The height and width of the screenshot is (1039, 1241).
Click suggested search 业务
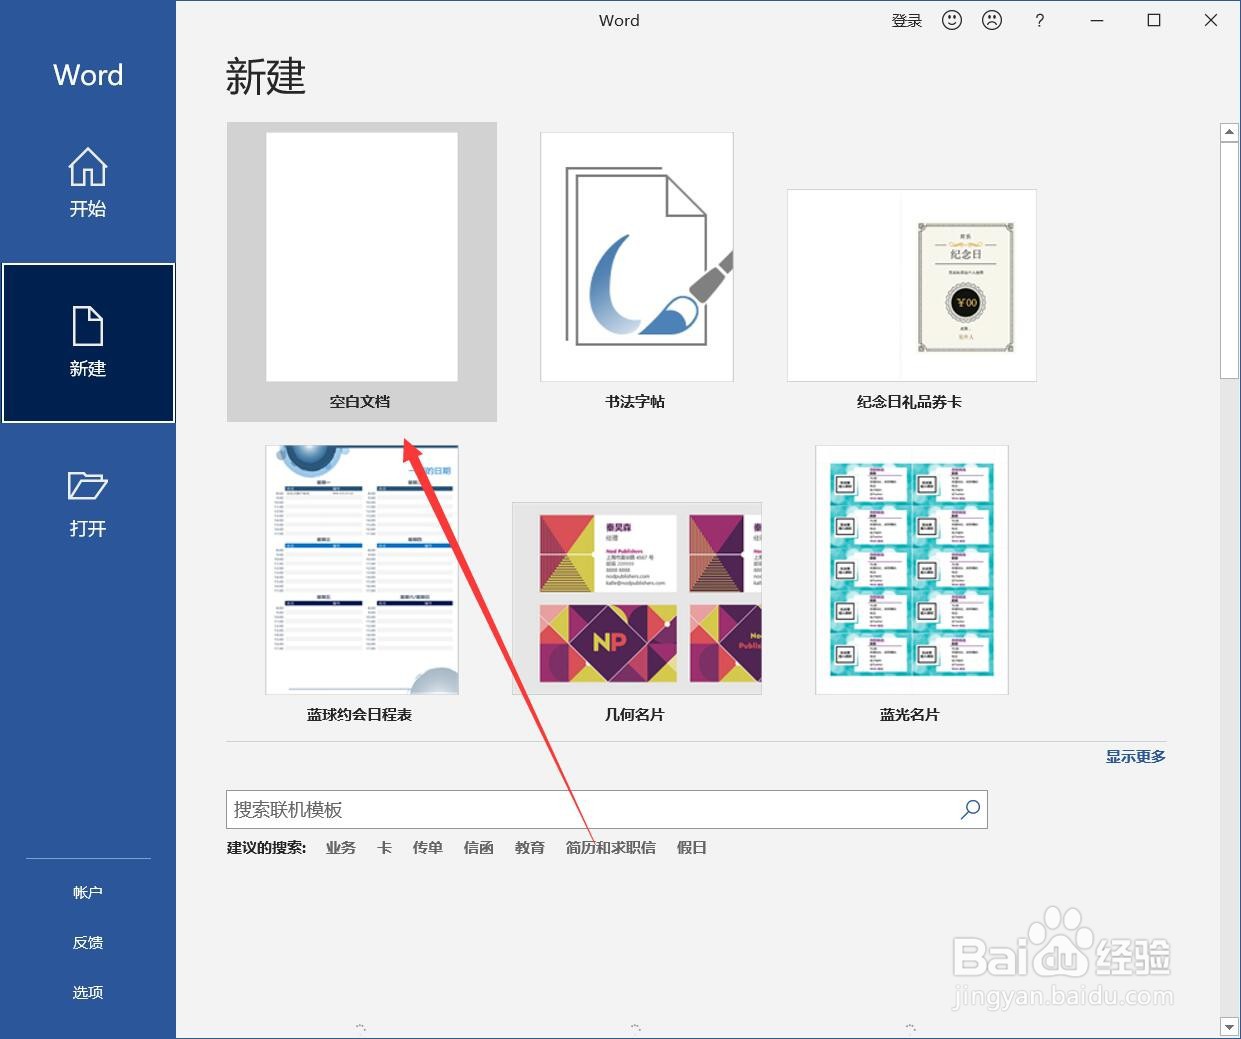341,848
